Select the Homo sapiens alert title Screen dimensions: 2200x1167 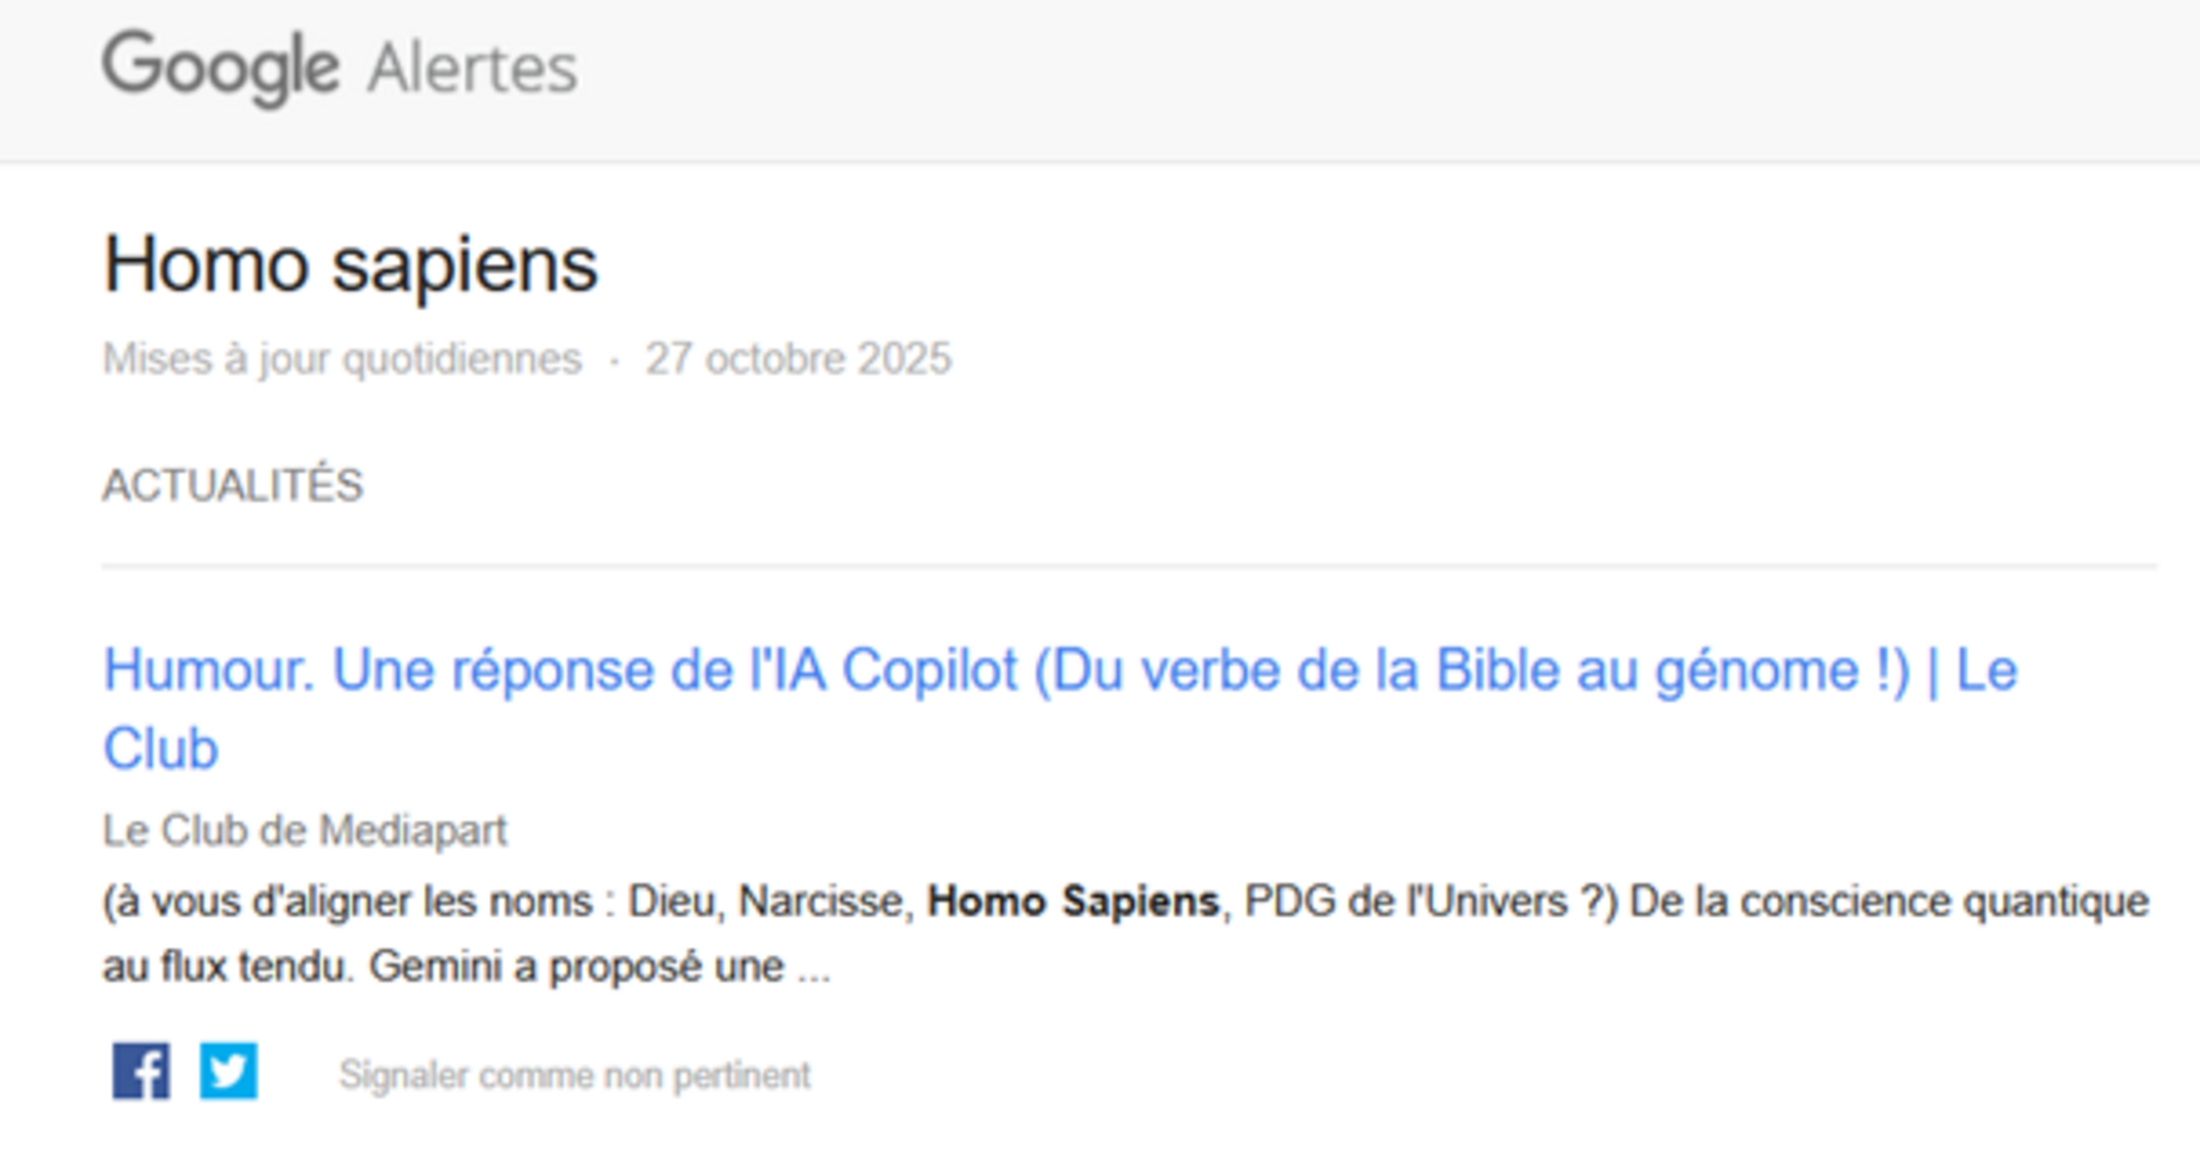[351, 266]
